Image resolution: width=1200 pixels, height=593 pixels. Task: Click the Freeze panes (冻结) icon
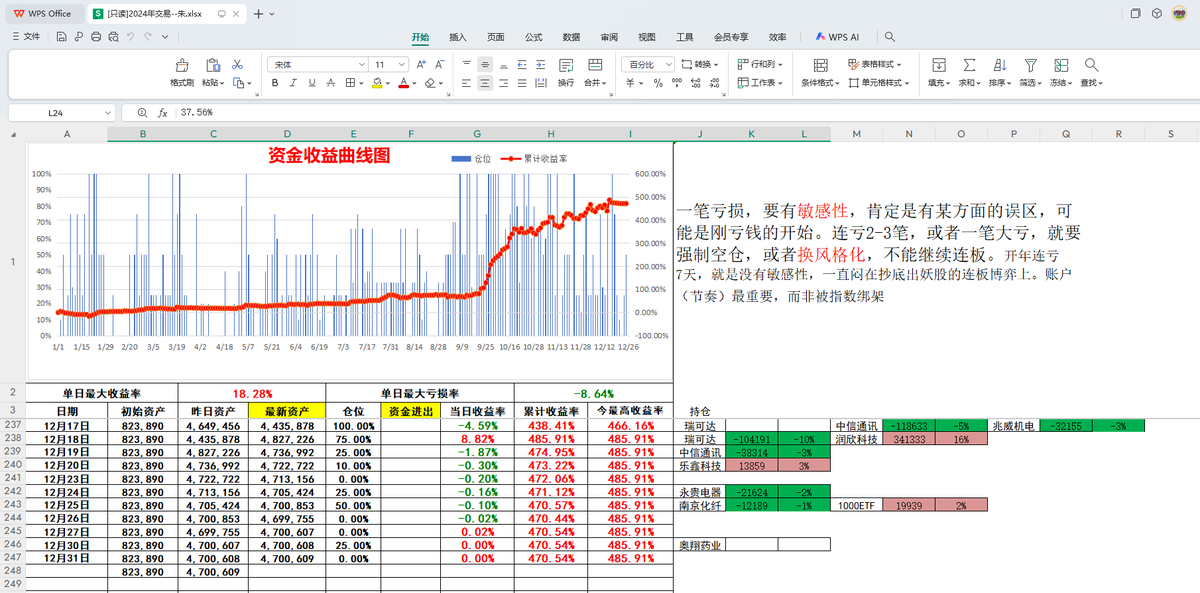tap(1060, 64)
